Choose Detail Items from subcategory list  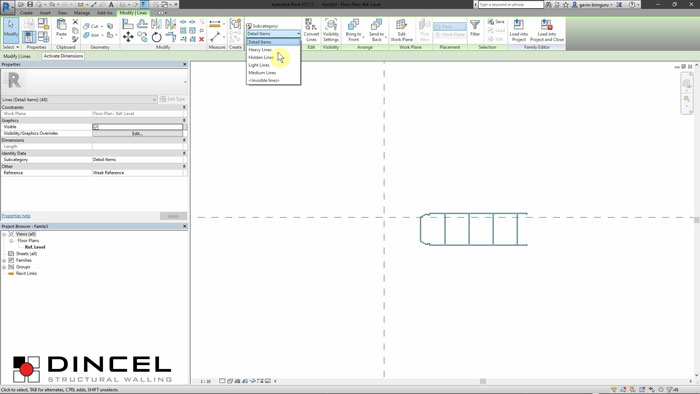[x=273, y=42]
